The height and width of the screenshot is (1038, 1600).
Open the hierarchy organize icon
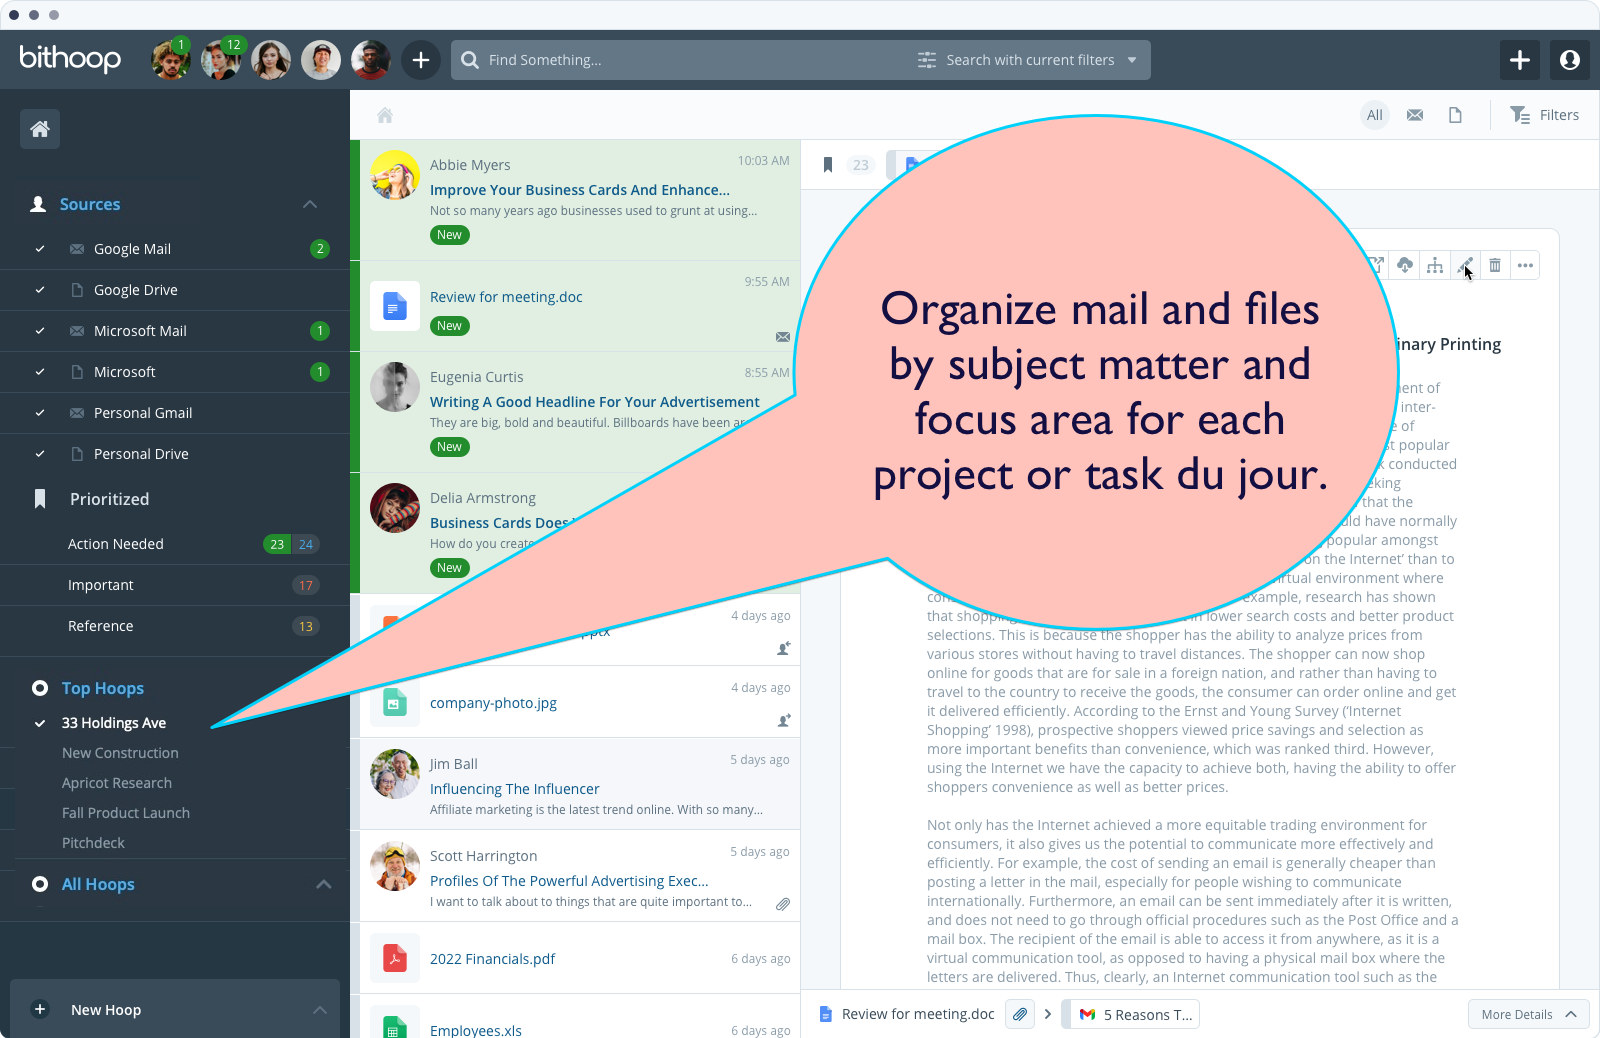point(1435,265)
